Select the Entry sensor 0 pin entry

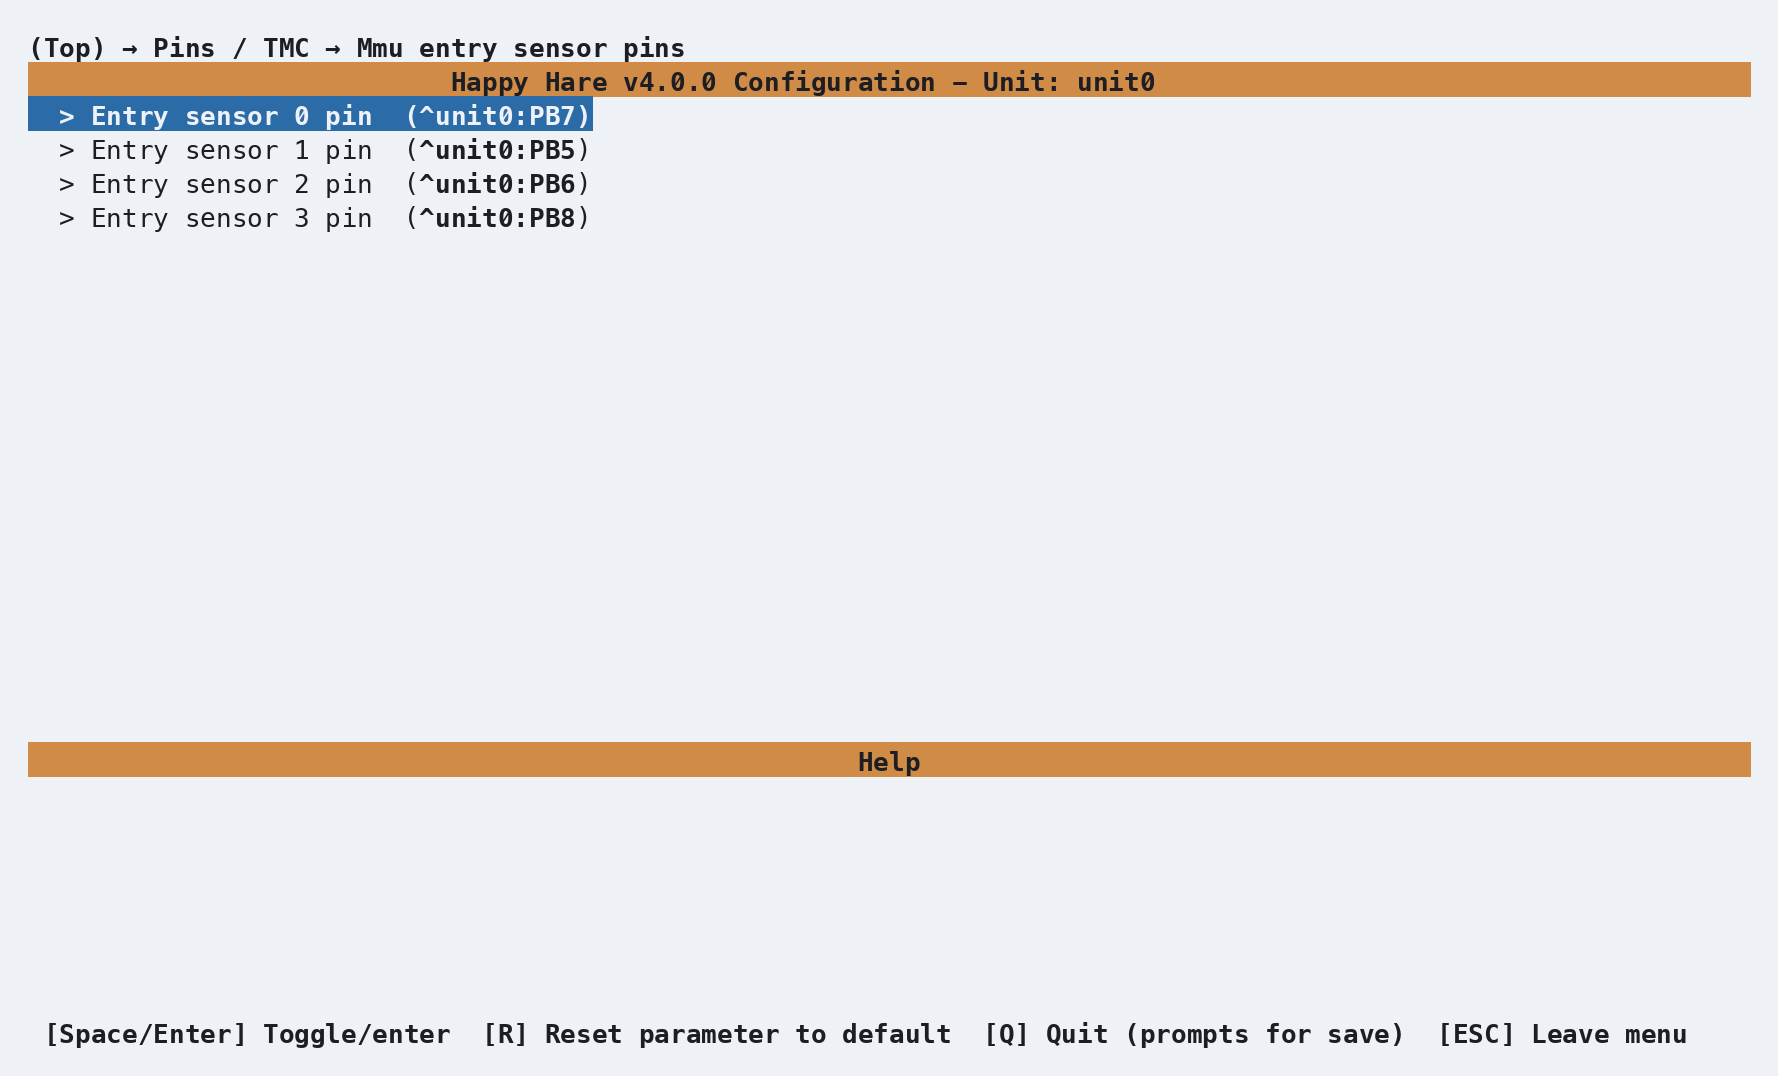(310, 115)
